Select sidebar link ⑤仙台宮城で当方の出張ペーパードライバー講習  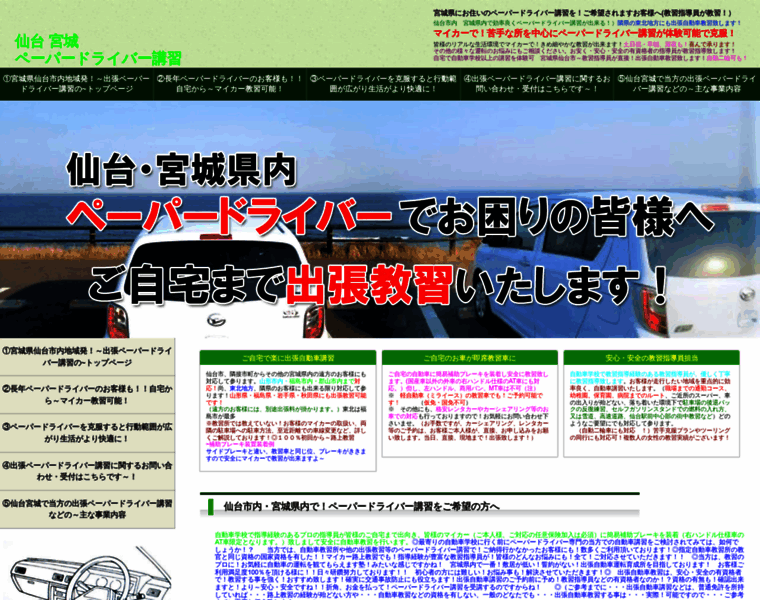tap(87, 509)
